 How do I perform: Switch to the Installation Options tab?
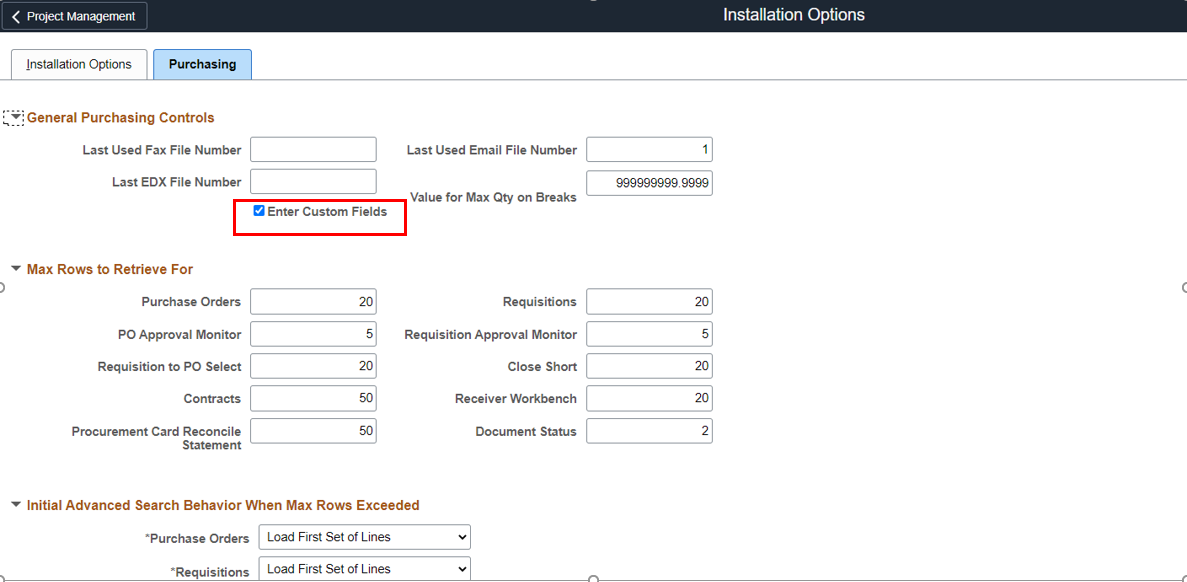pos(79,64)
